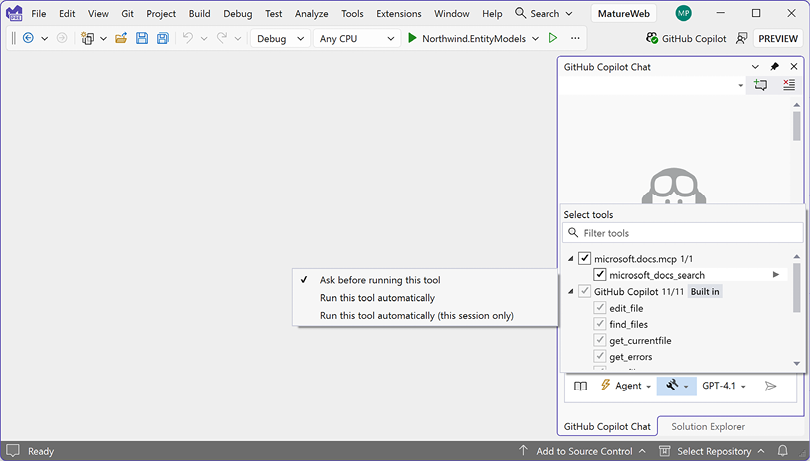The height and width of the screenshot is (461, 810).
Task: Uncheck the microsoft_docs_search checkbox
Action: [x=600, y=274]
